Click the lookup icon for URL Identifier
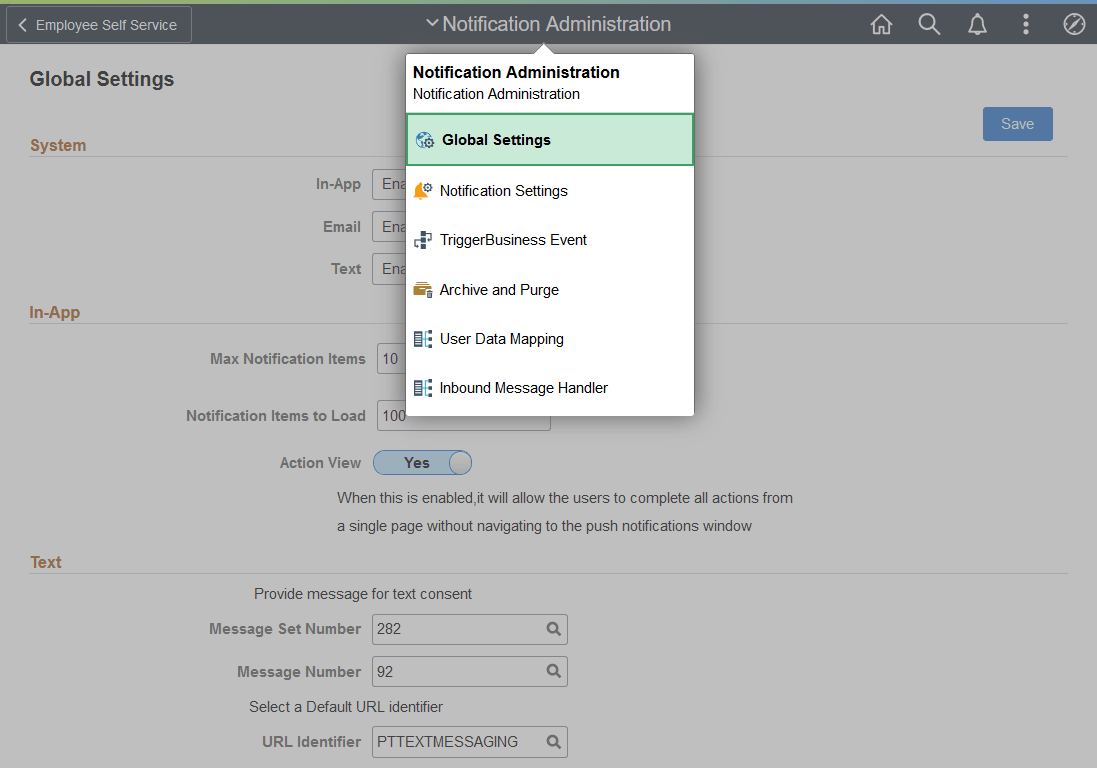The width and height of the screenshot is (1097, 768). pos(553,742)
